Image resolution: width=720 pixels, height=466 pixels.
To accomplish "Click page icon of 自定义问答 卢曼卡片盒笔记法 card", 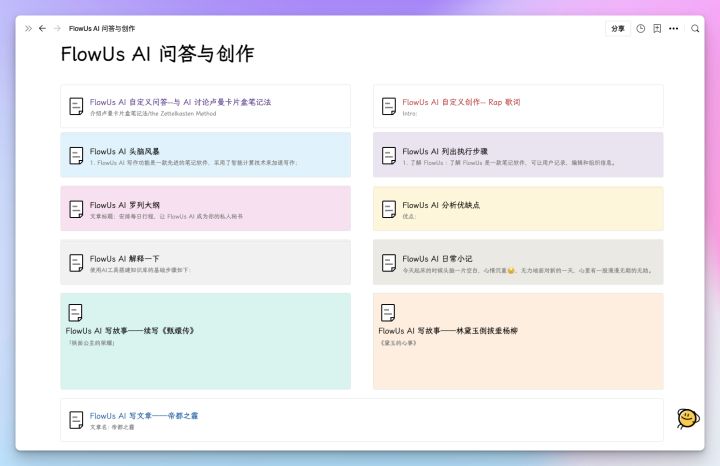I will (76, 106).
